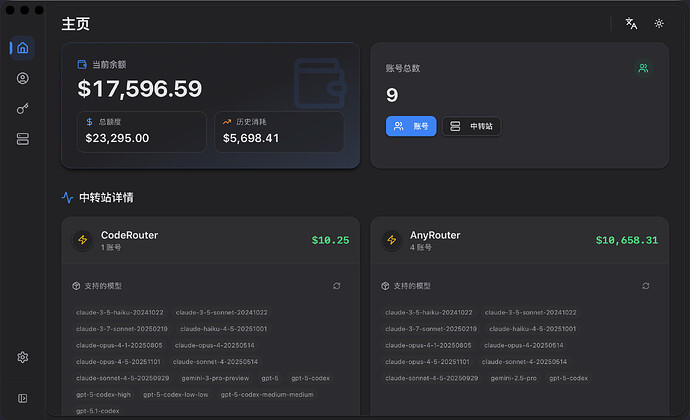690x420 pixels.
Task: Click claude-opus-4-5-20251101 in CodeRouter
Action: tap(118, 362)
